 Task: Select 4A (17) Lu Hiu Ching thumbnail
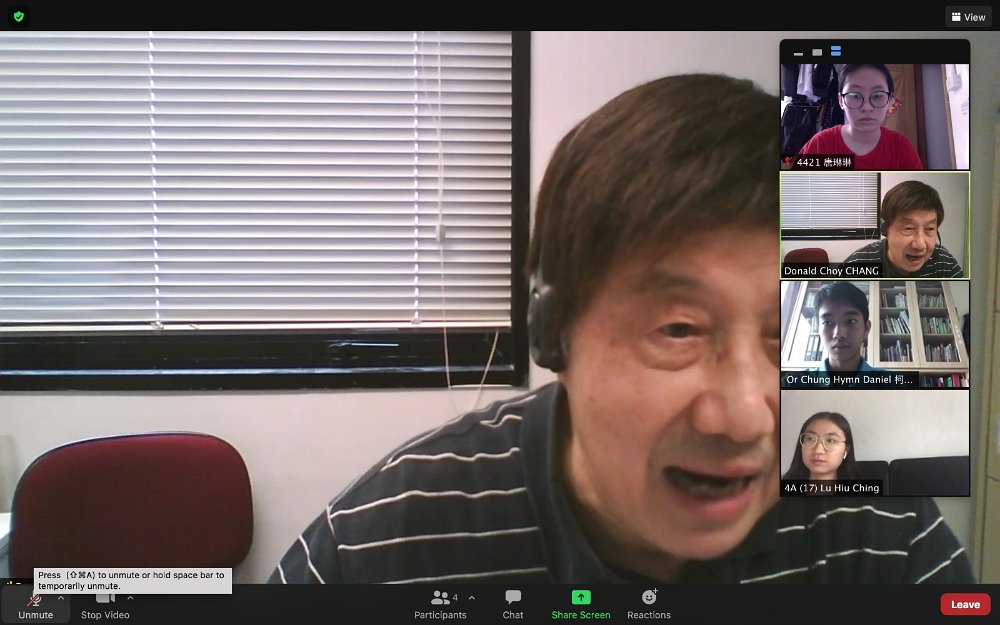[875, 443]
